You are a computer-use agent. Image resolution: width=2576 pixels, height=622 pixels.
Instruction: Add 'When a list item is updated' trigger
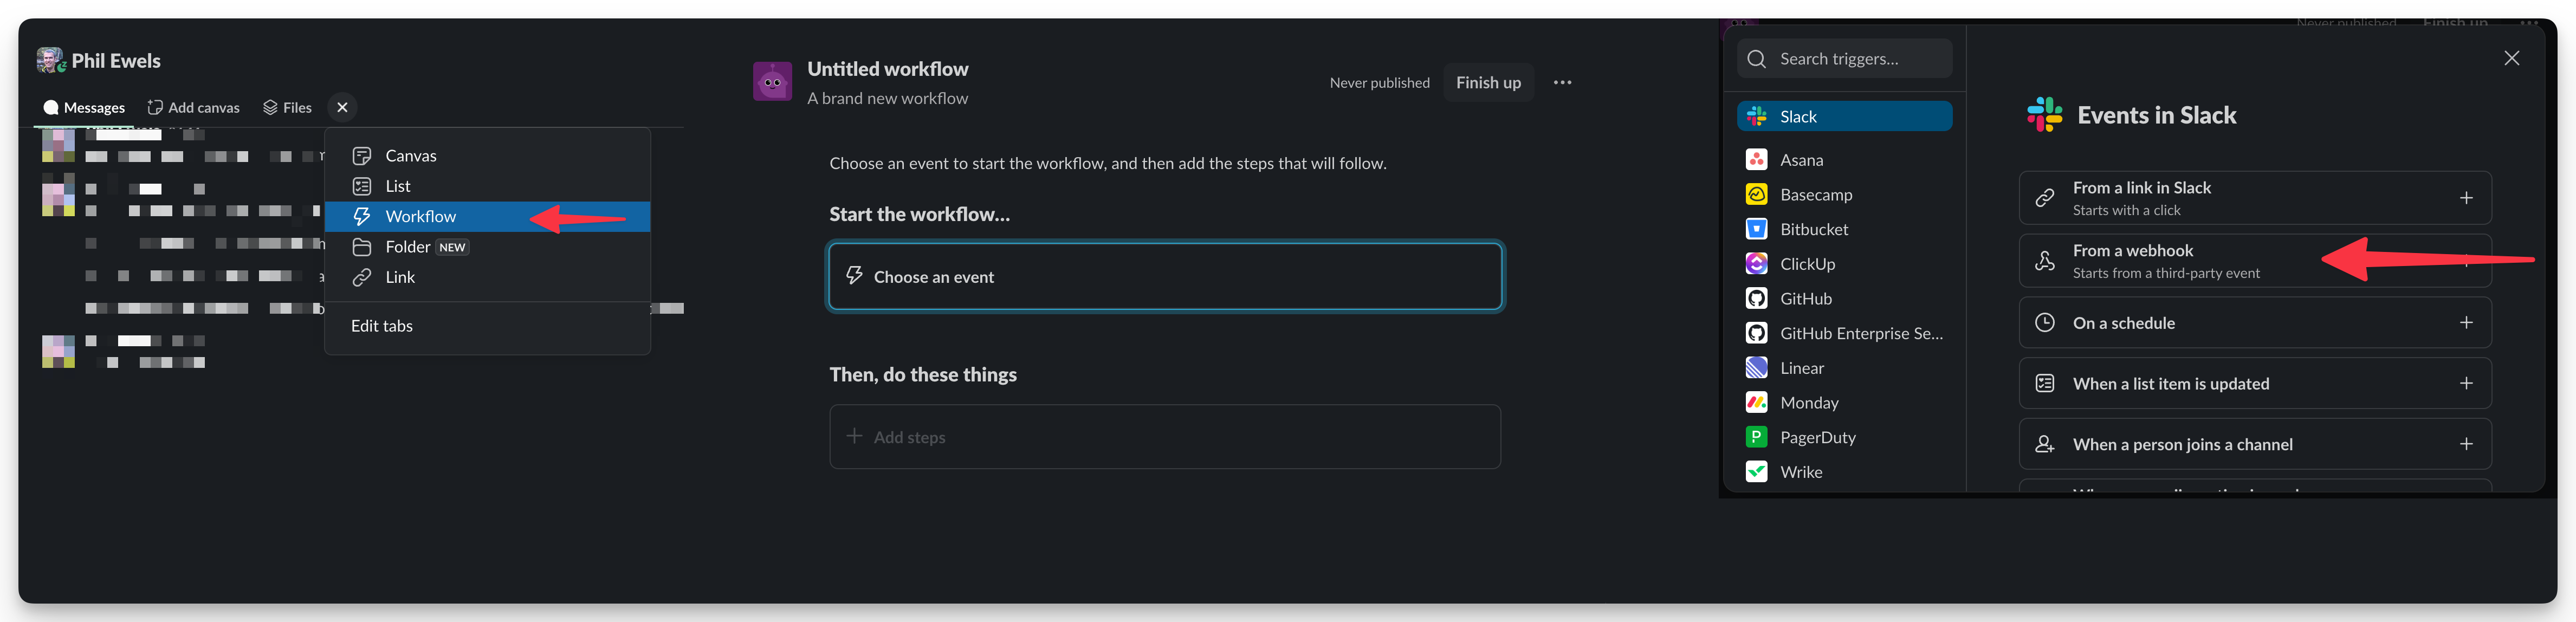2465,384
